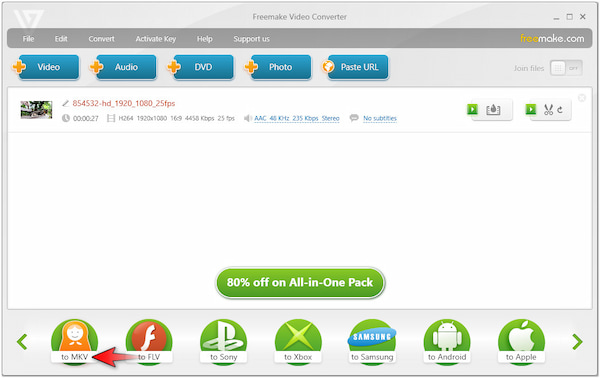Choose the to FLV output format
This screenshot has width=600, height=378.
(x=149, y=342)
